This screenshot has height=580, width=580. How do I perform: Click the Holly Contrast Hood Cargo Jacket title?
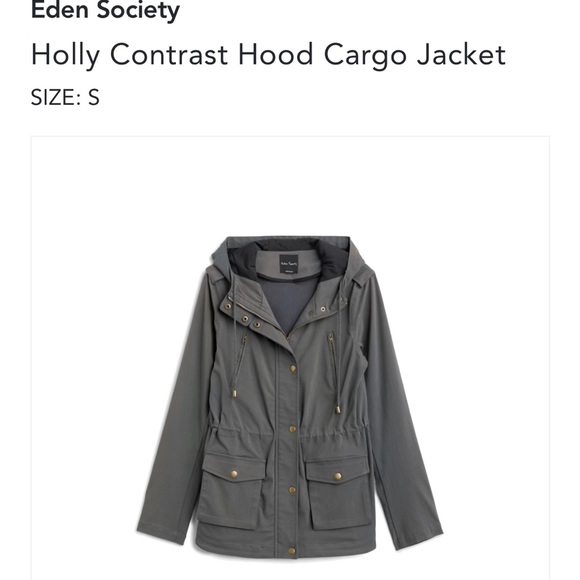pos(268,55)
